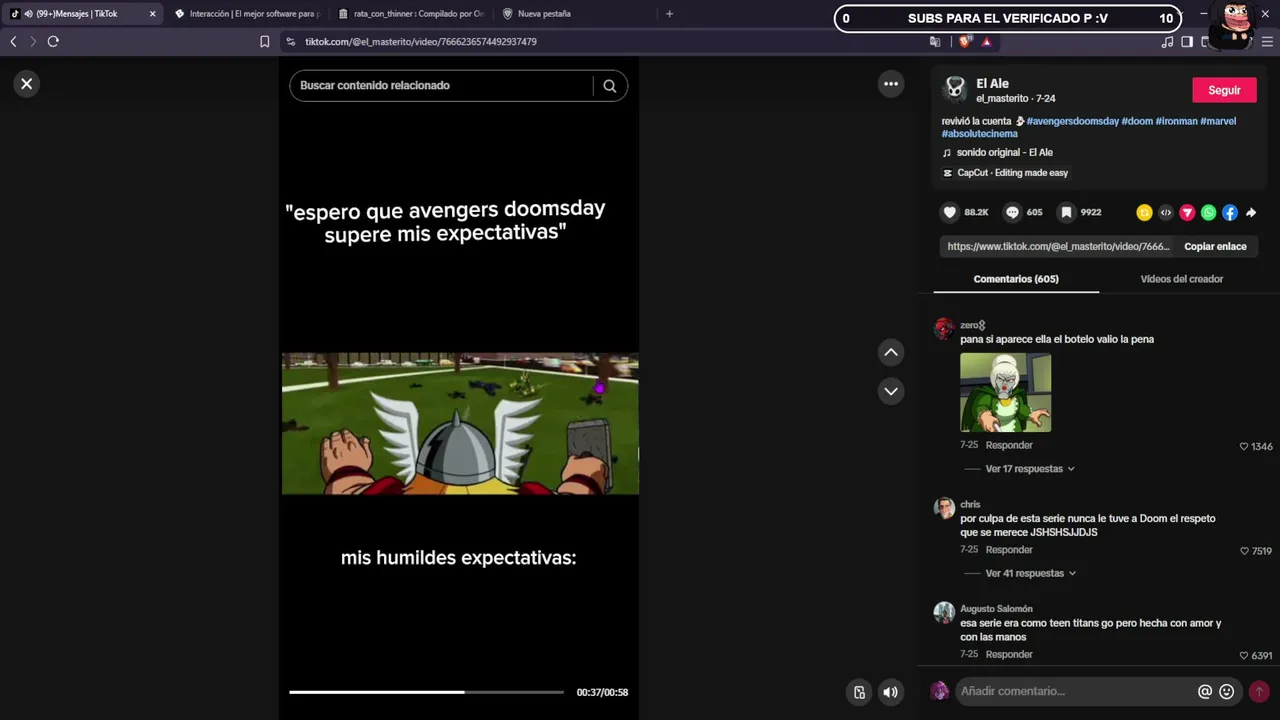The image size is (1280, 720).
Task: Open the floating player icon beside the volume button
Action: click(x=859, y=692)
